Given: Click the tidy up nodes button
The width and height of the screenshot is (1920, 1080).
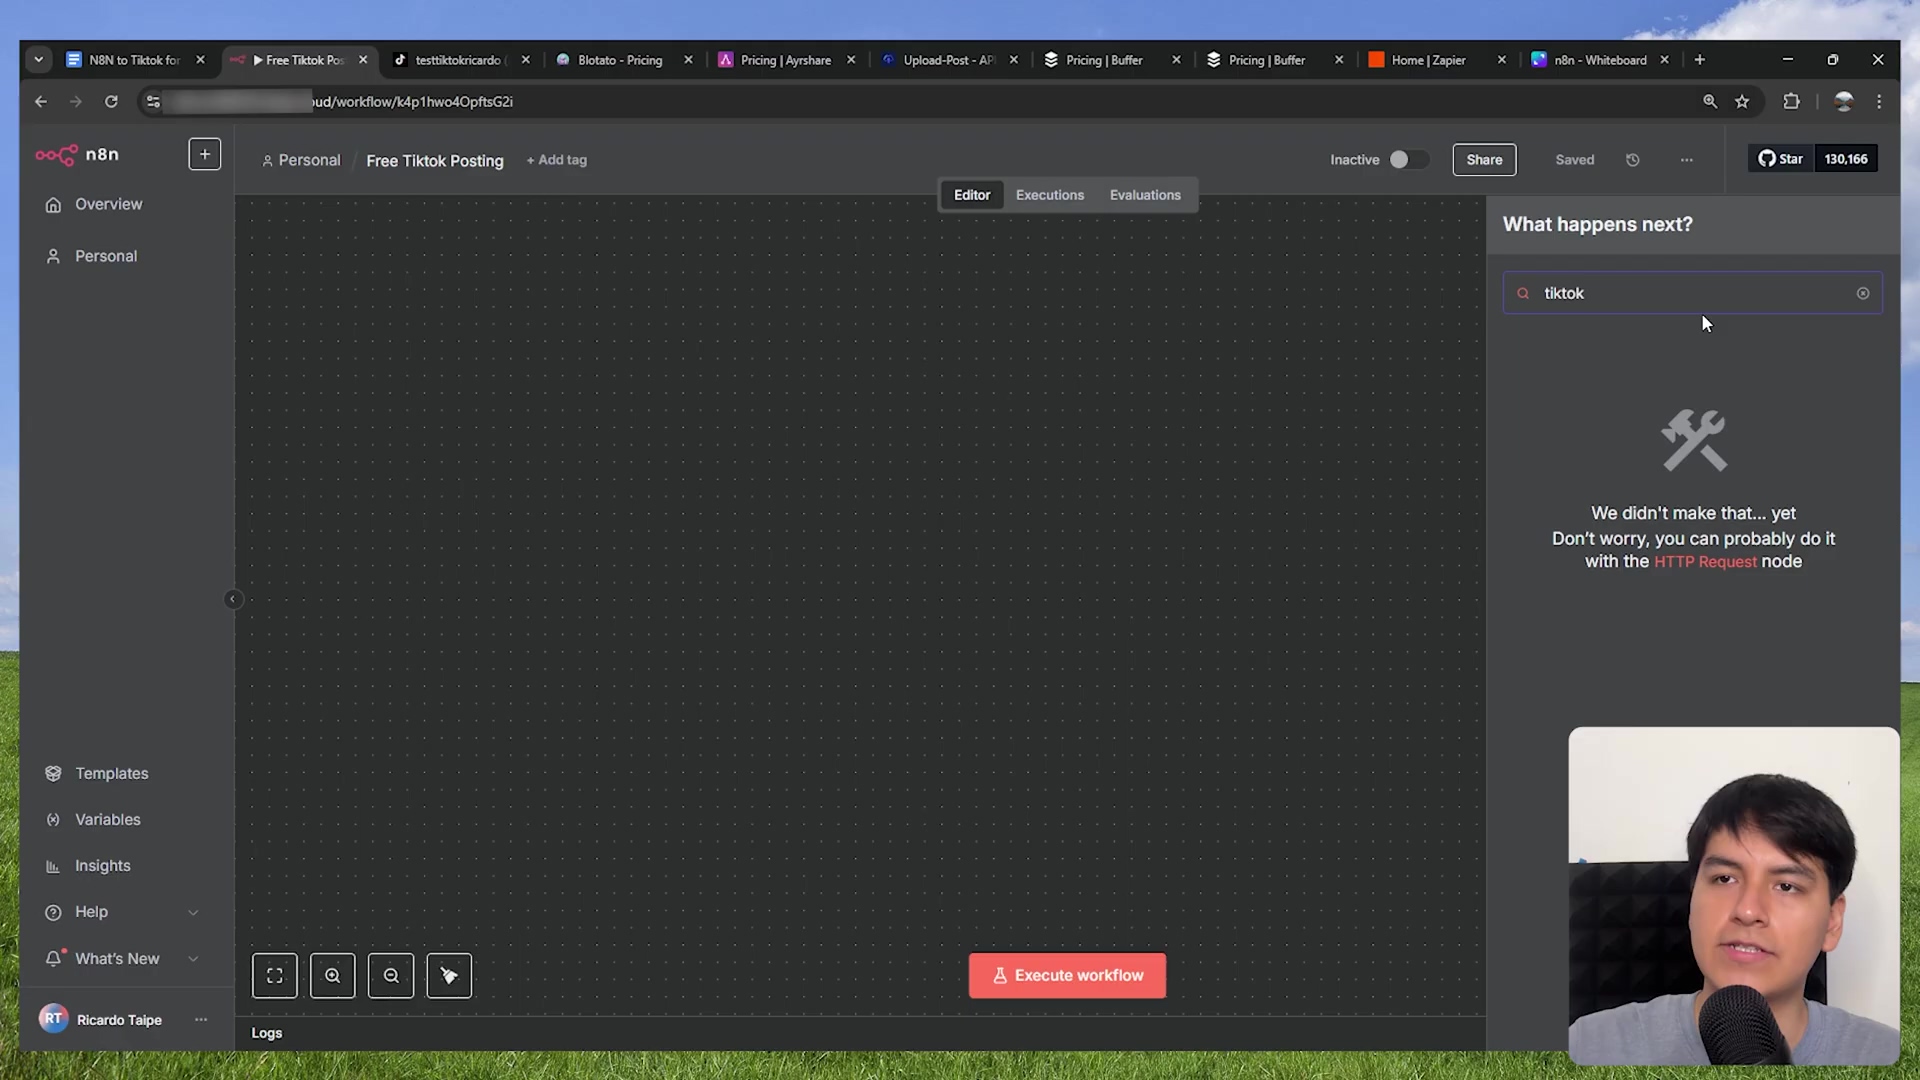Looking at the screenshot, I should pyautogui.click(x=449, y=976).
